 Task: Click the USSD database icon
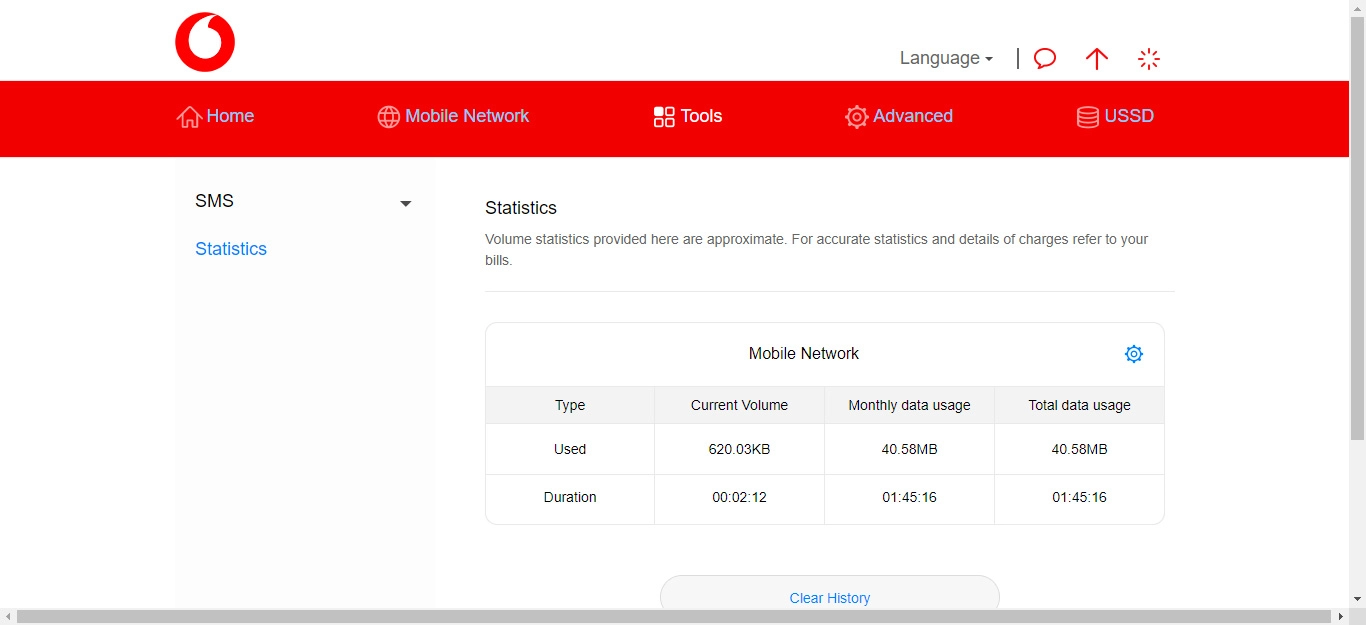1087,116
